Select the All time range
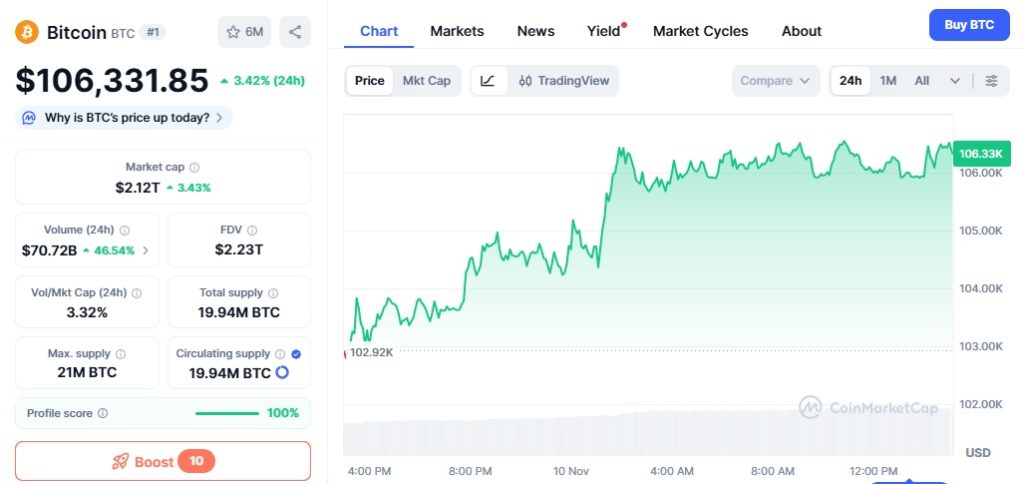The height and width of the screenshot is (484, 1024). point(921,81)
